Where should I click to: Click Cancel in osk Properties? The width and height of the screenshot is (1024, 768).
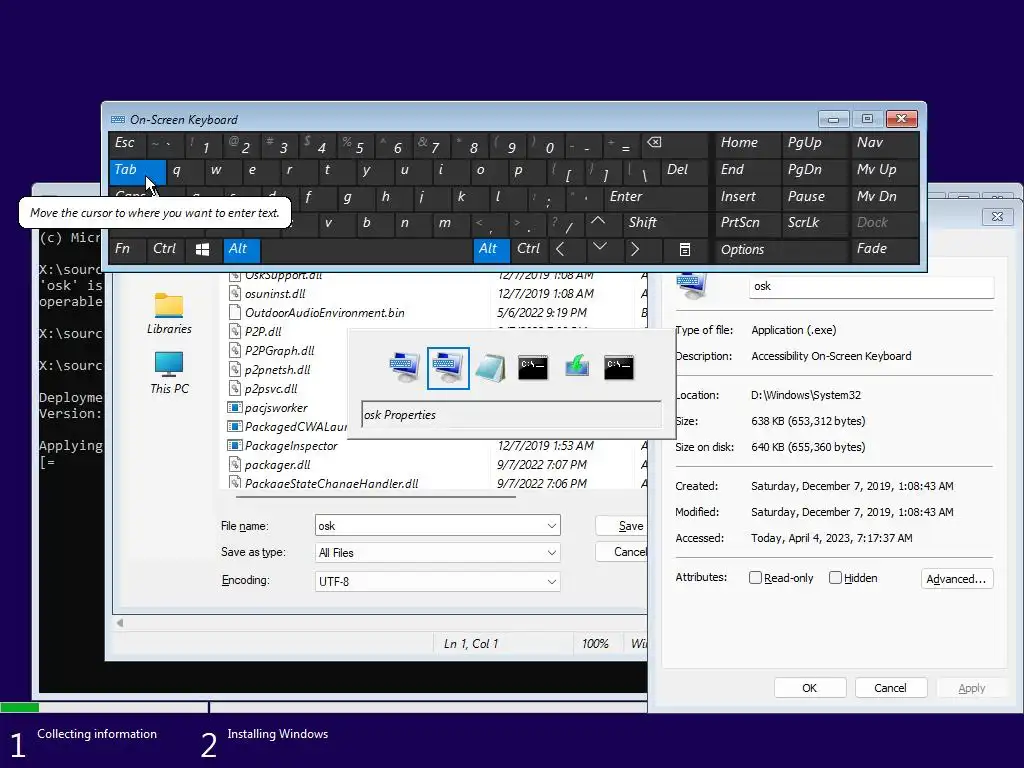pos(891,688)
